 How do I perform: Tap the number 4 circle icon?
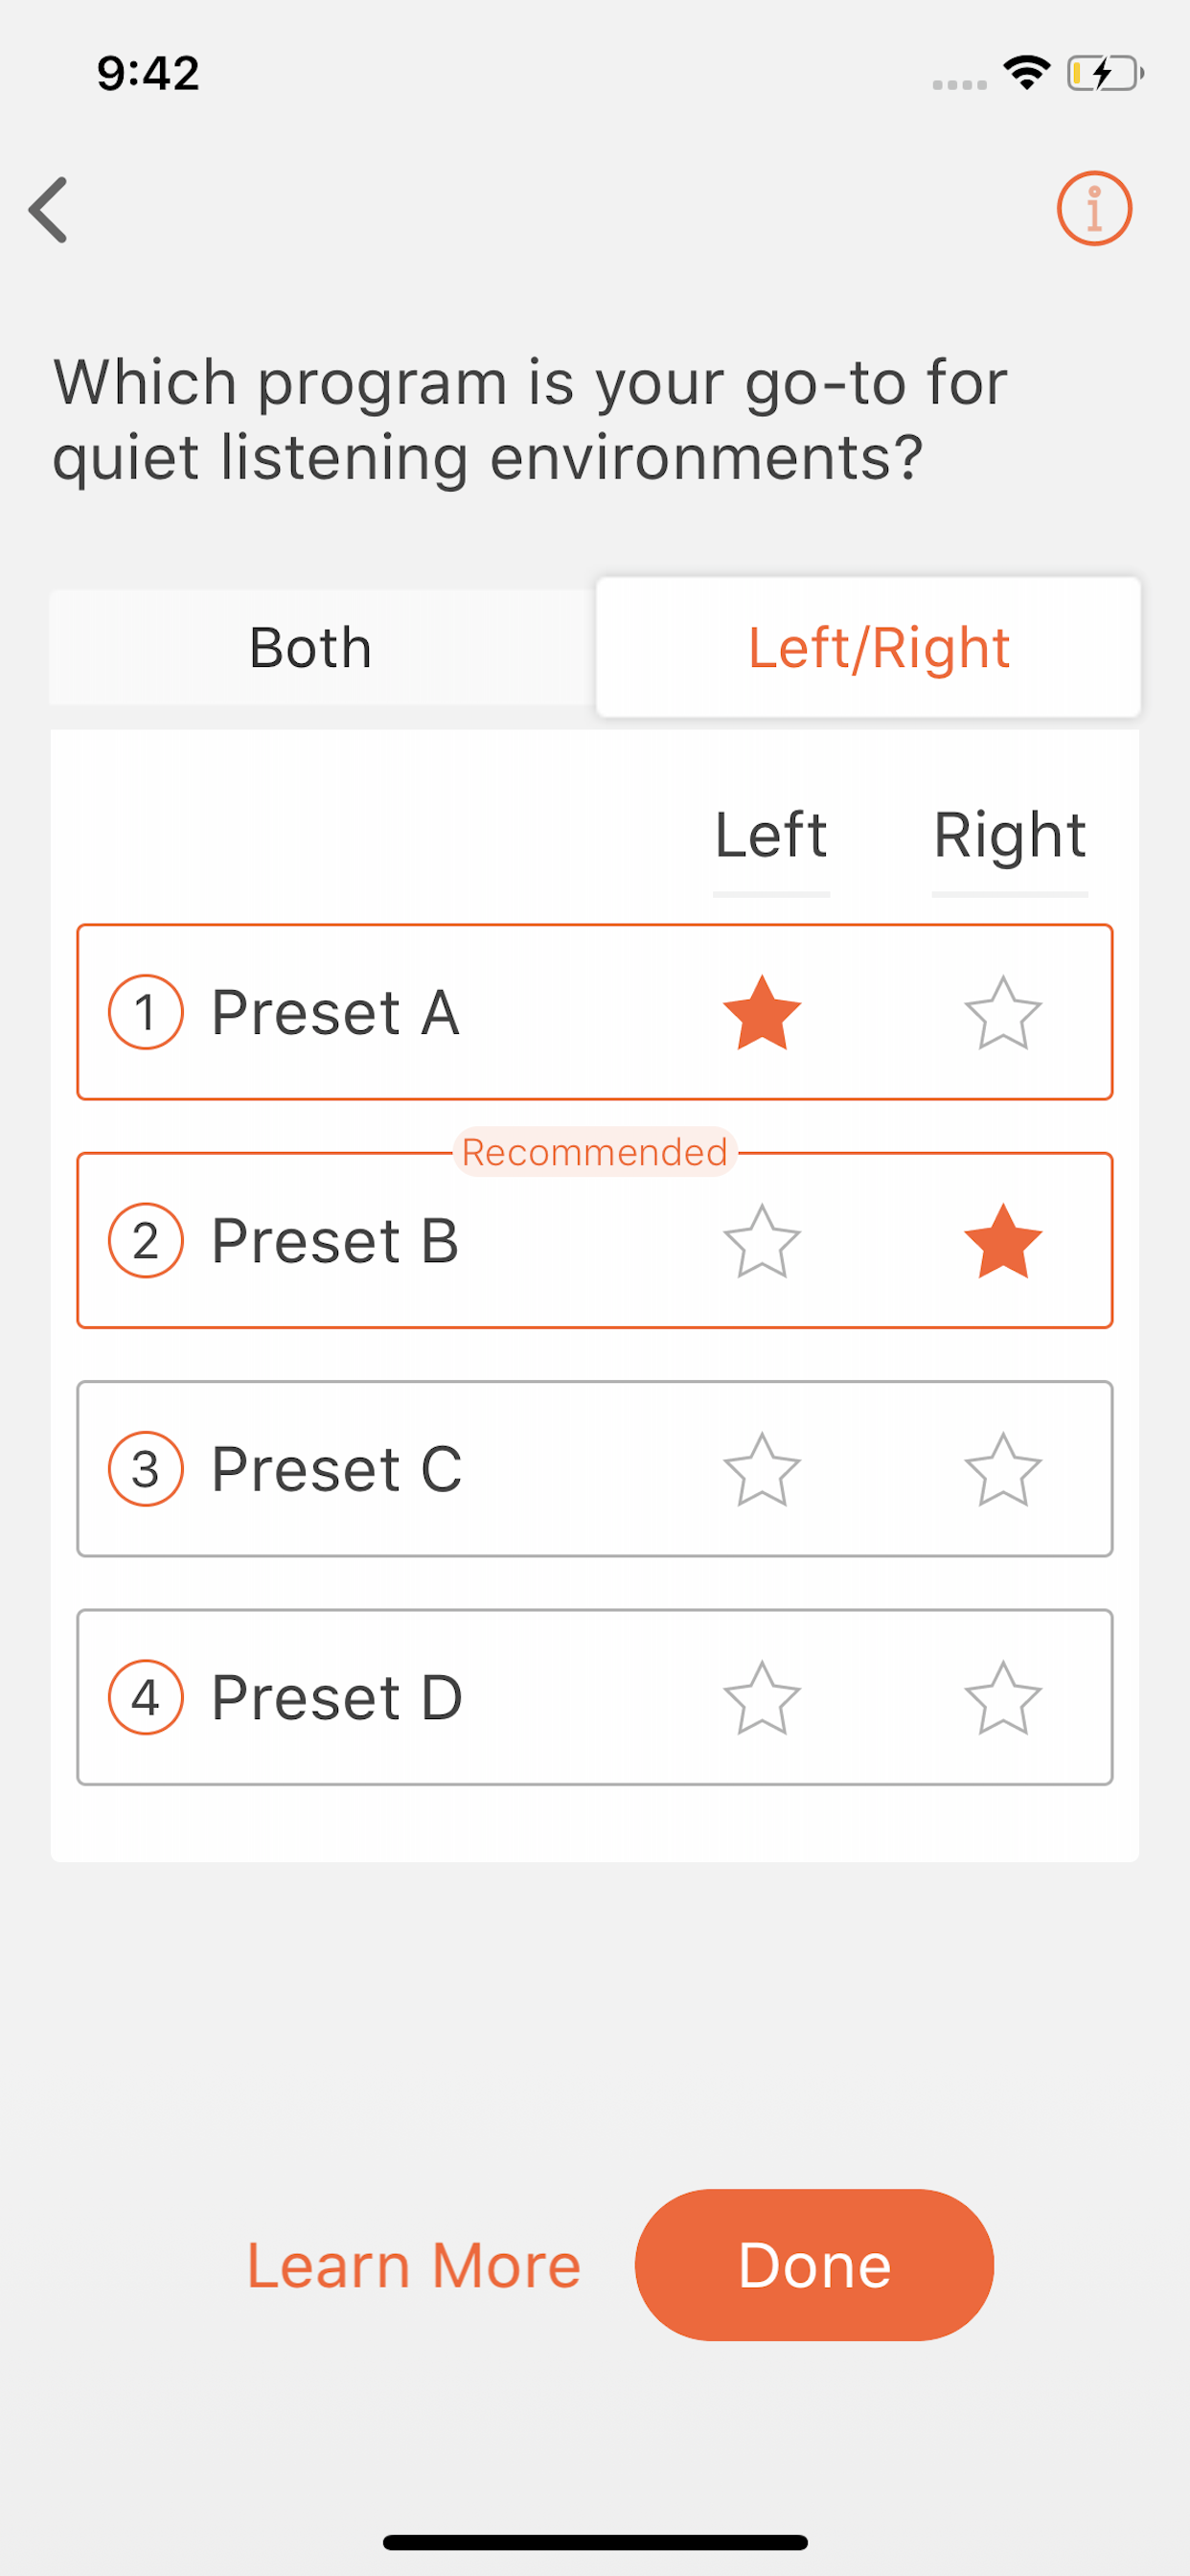click(146, 1697)
